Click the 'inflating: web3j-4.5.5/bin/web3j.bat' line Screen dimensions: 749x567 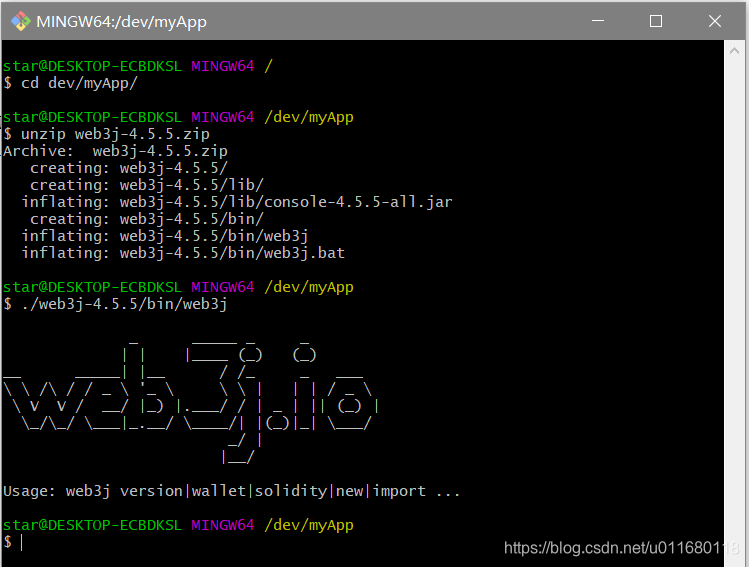click(183, 253)
